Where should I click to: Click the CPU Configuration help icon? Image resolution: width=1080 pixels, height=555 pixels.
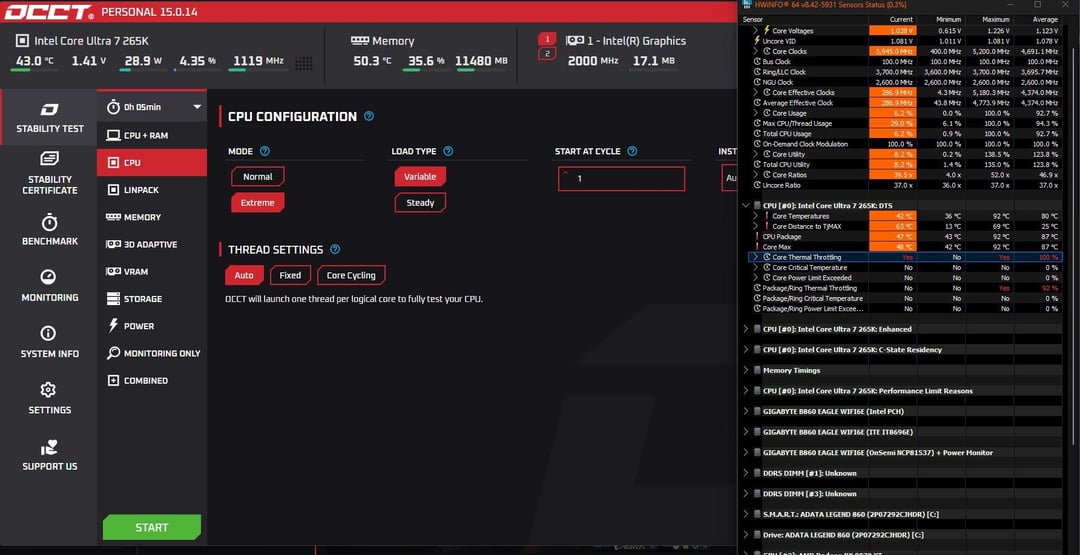(368, 116)
